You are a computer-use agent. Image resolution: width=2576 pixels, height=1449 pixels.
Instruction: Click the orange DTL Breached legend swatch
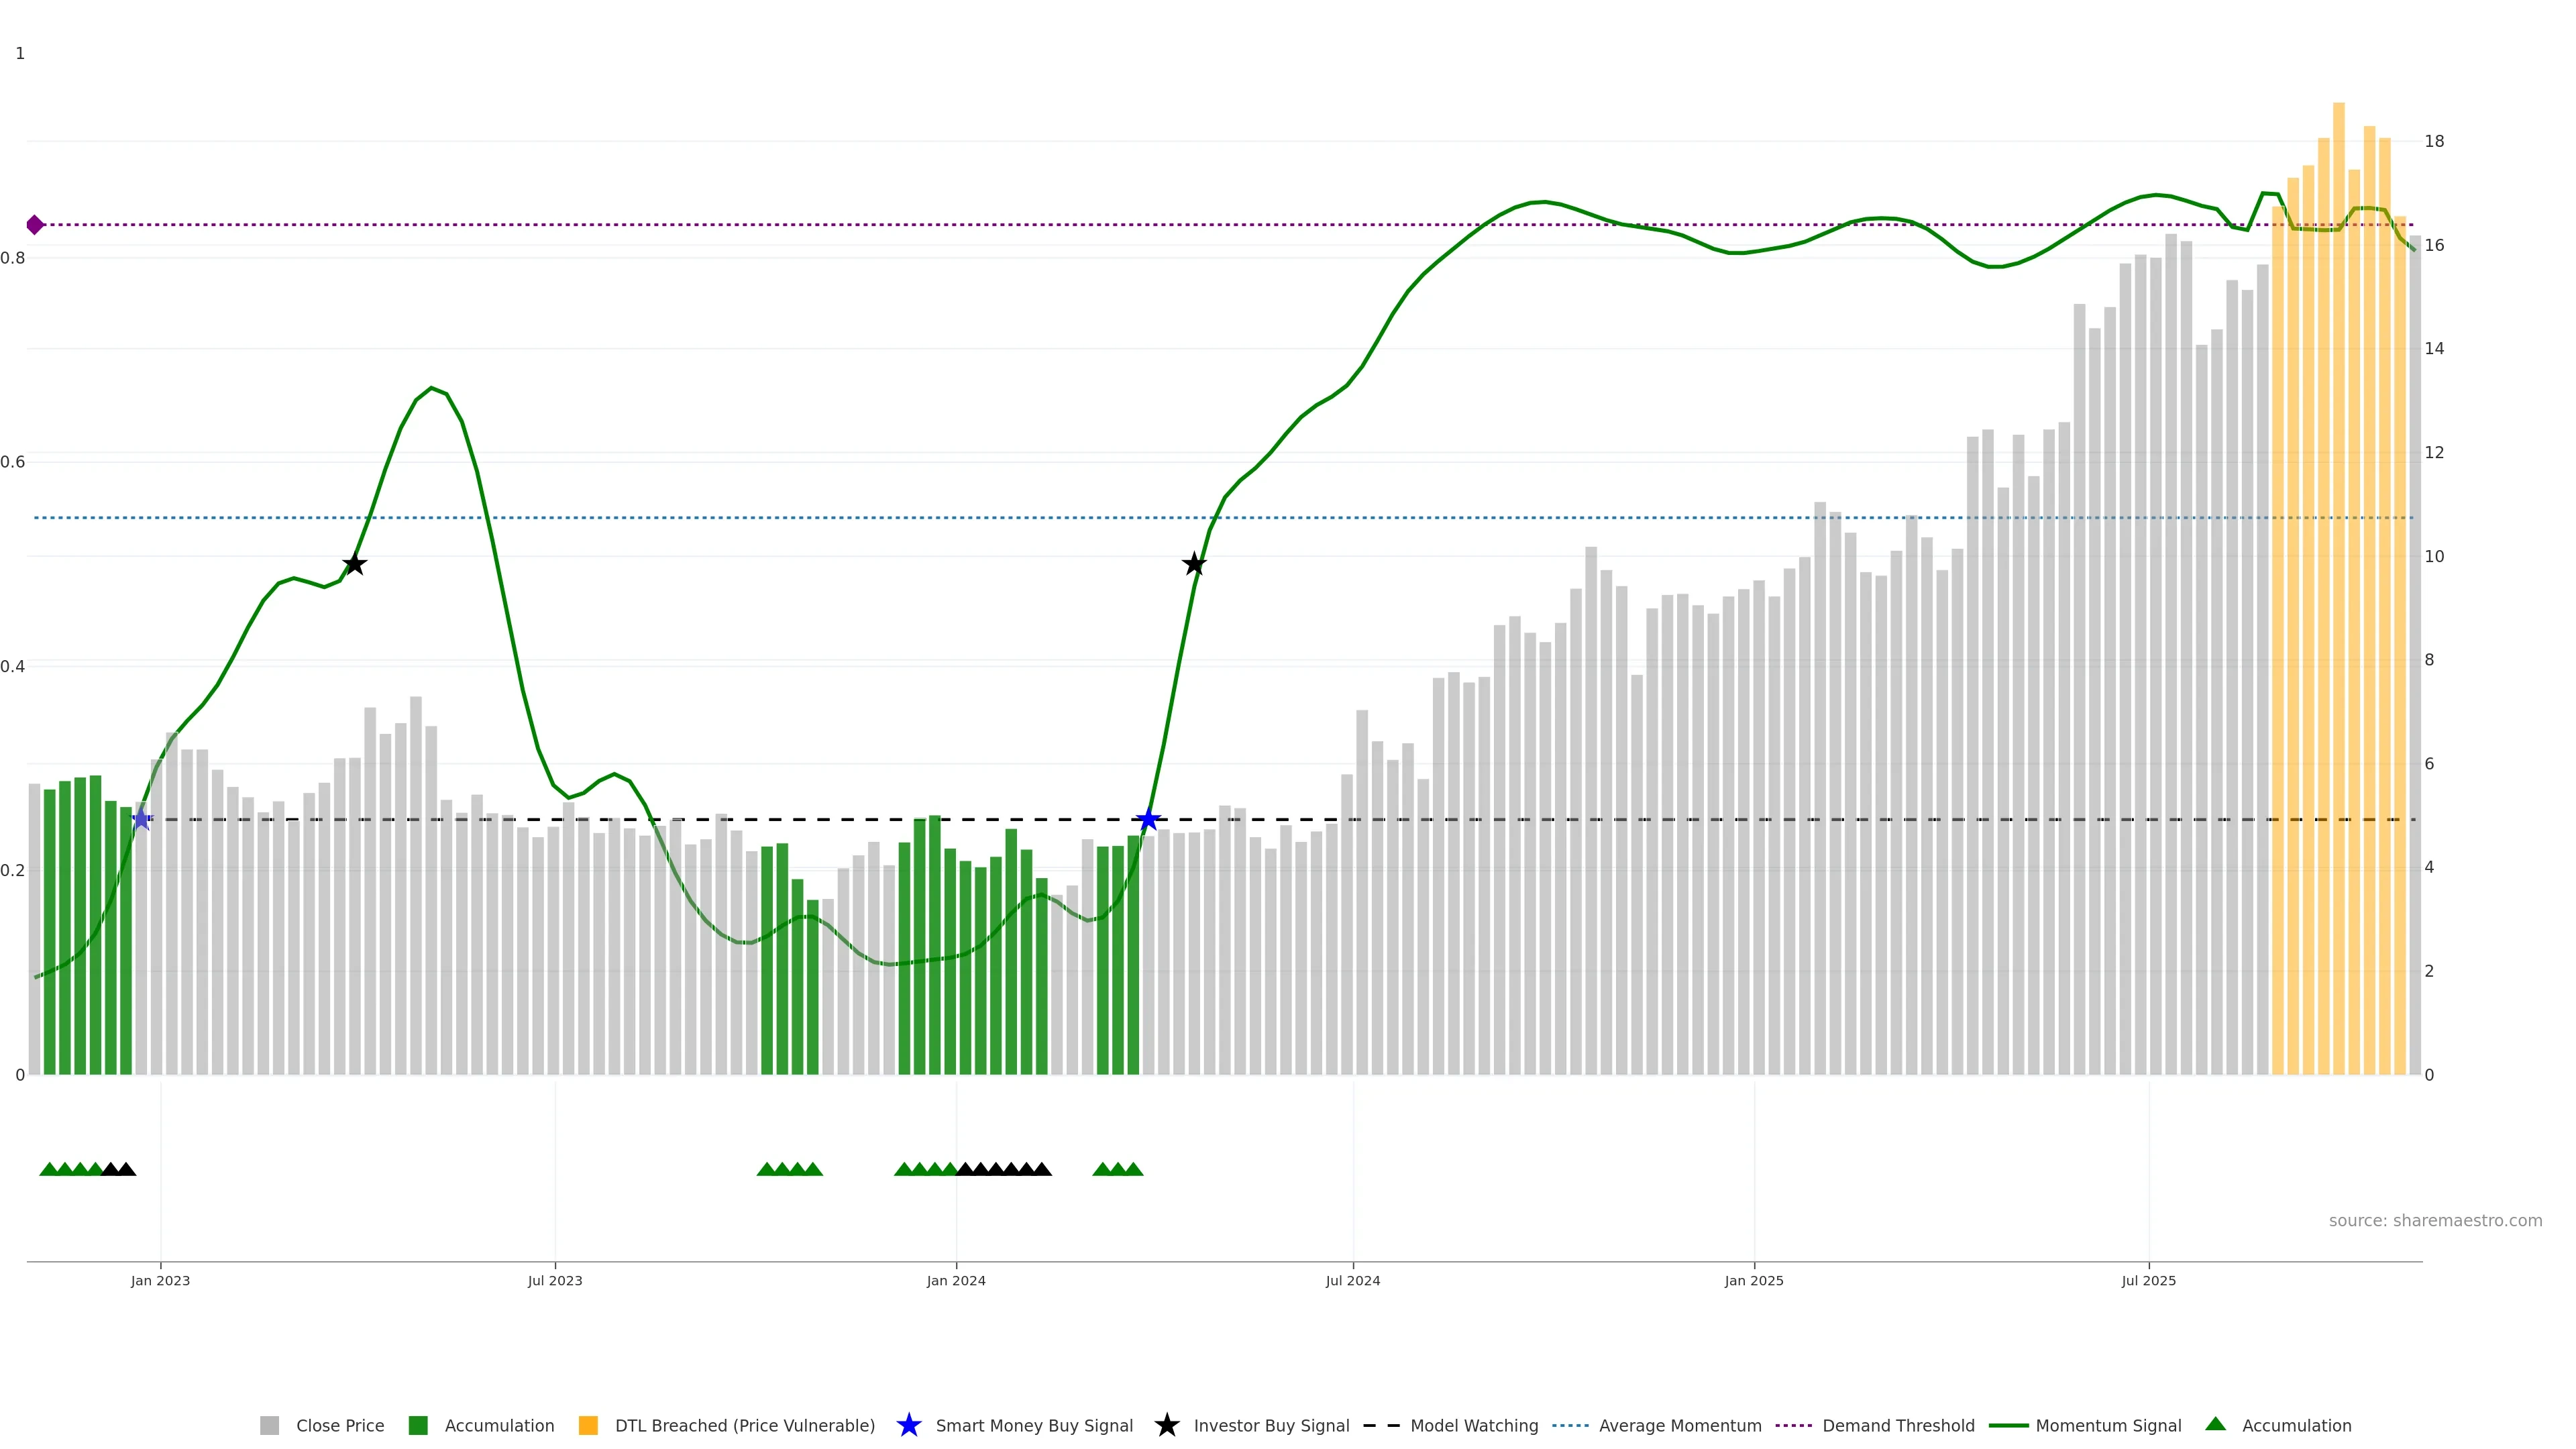[x=588, y=1425]
